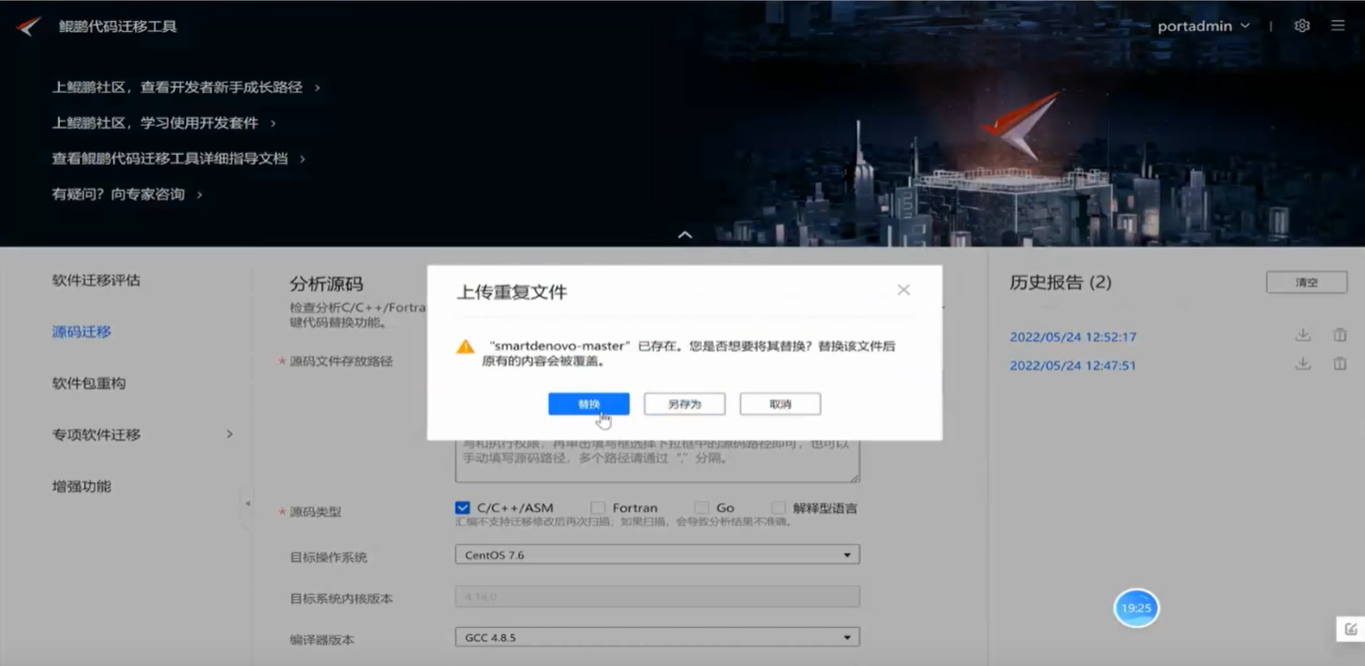Viewport: 1365px width, 666px height.
Task: Open link 上鲲鹏社区，学习使用开发套件
Action: pyautogui.click(x=155, y=123)
